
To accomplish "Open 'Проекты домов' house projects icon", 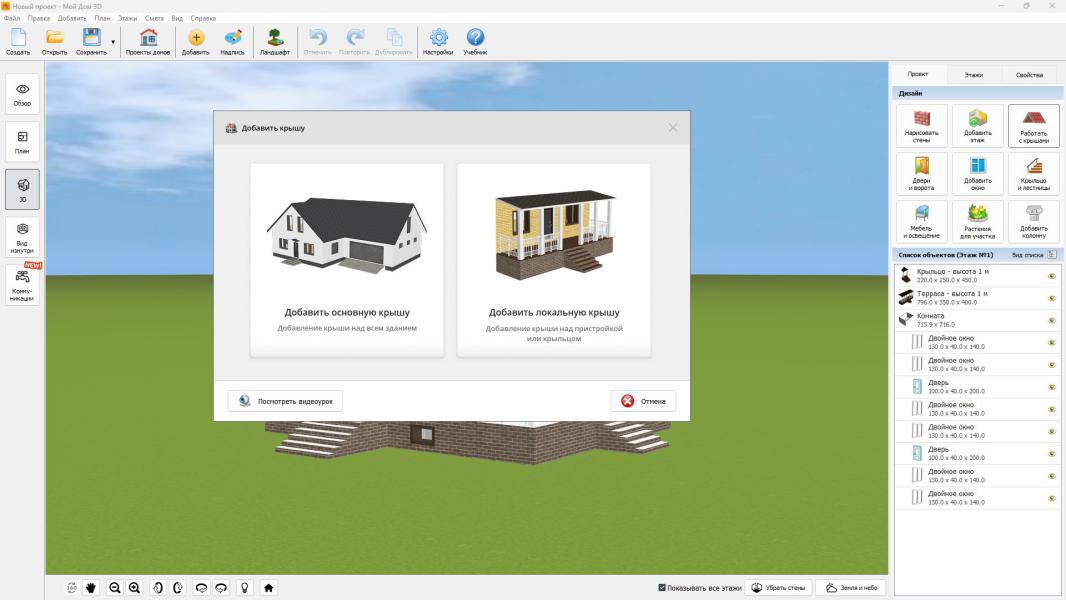I will 148,41.
